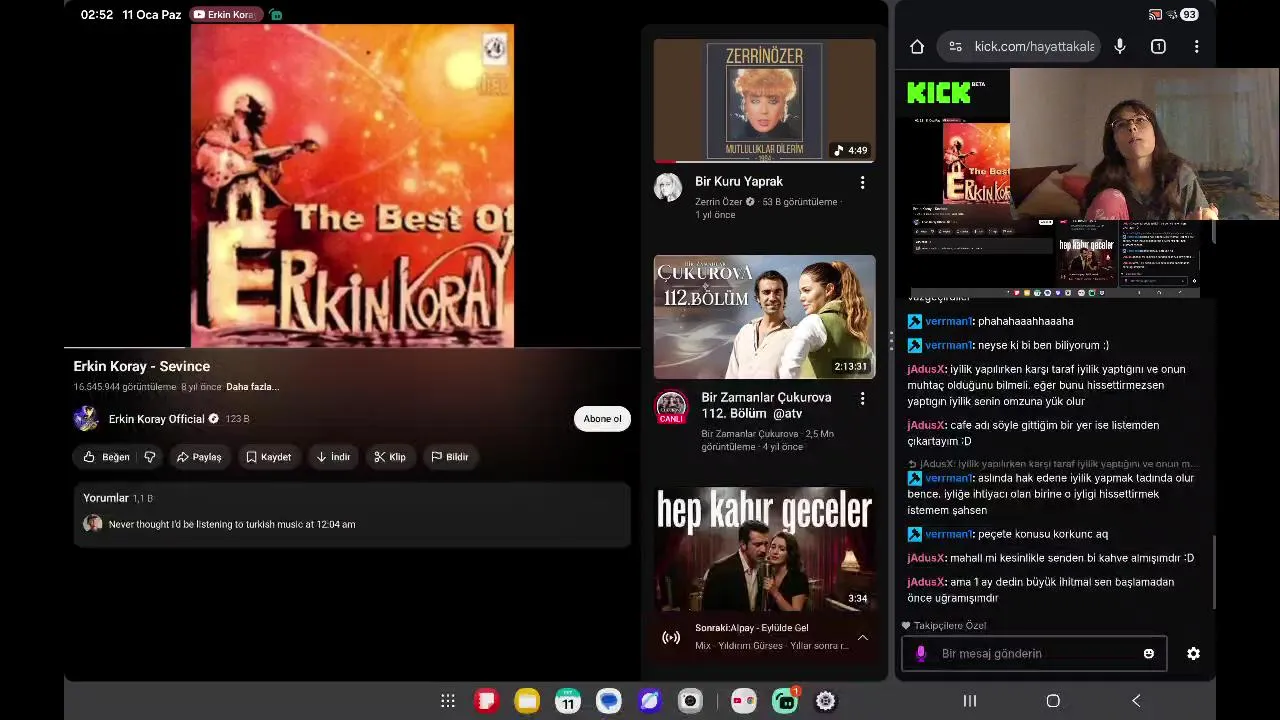Open options for Bir Zamanlar Çukurova video

(x=862, y=398)
